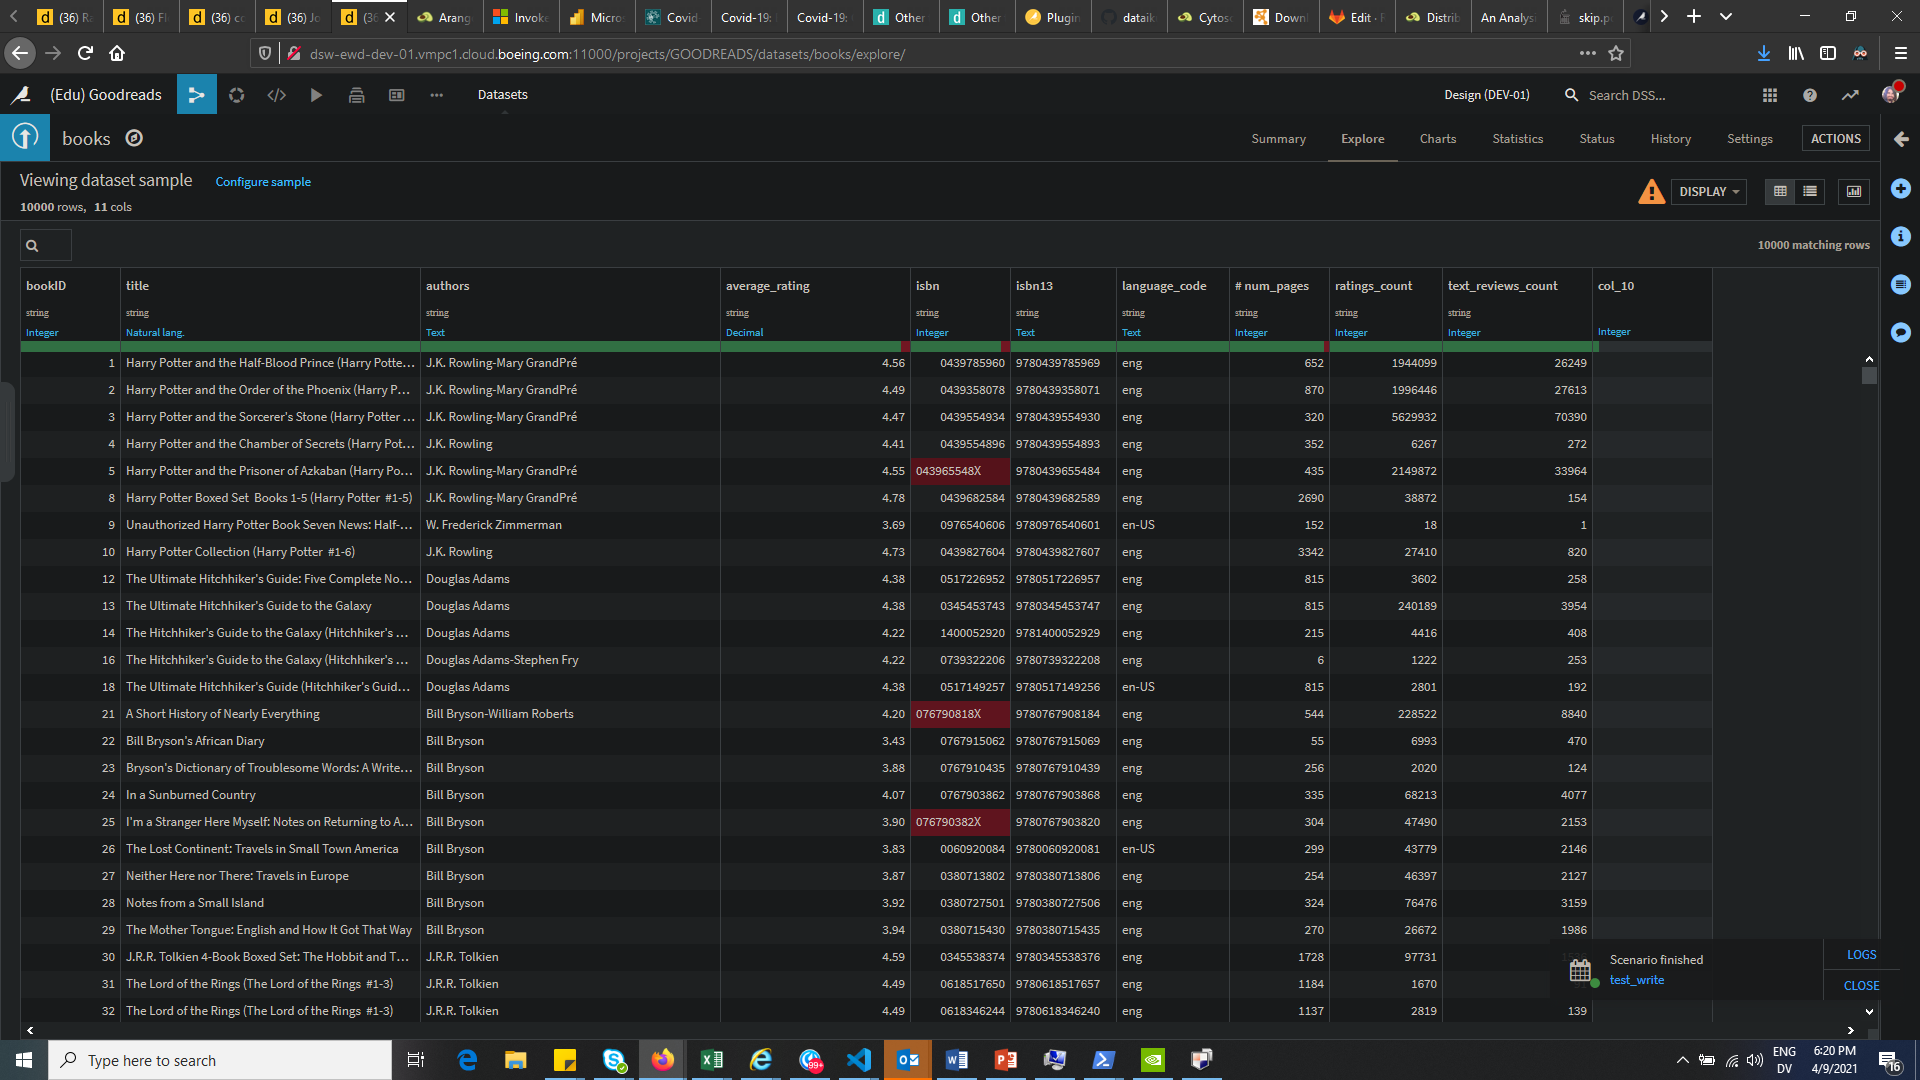Viewport: 1920px width, 1080px height.
Task: Open the code notebooks icon in the top bar
Action: point(277,94)
